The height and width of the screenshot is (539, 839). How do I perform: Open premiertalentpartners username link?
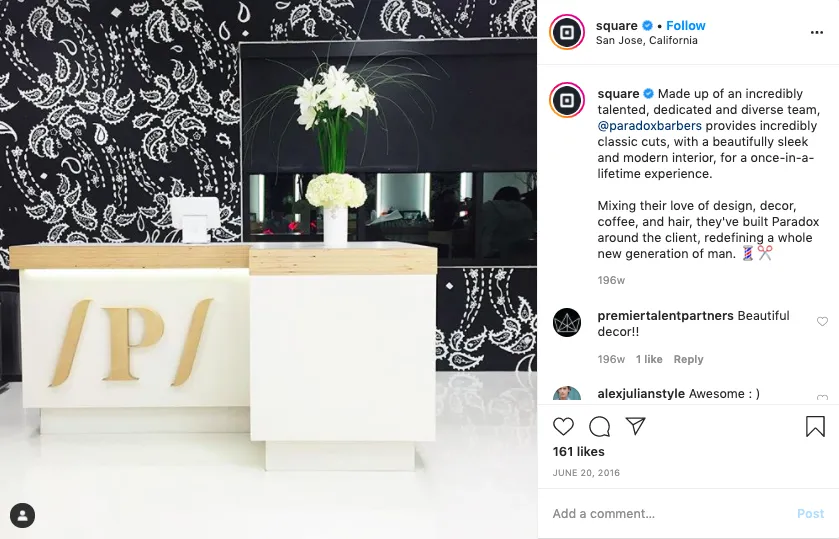(665, 316)
